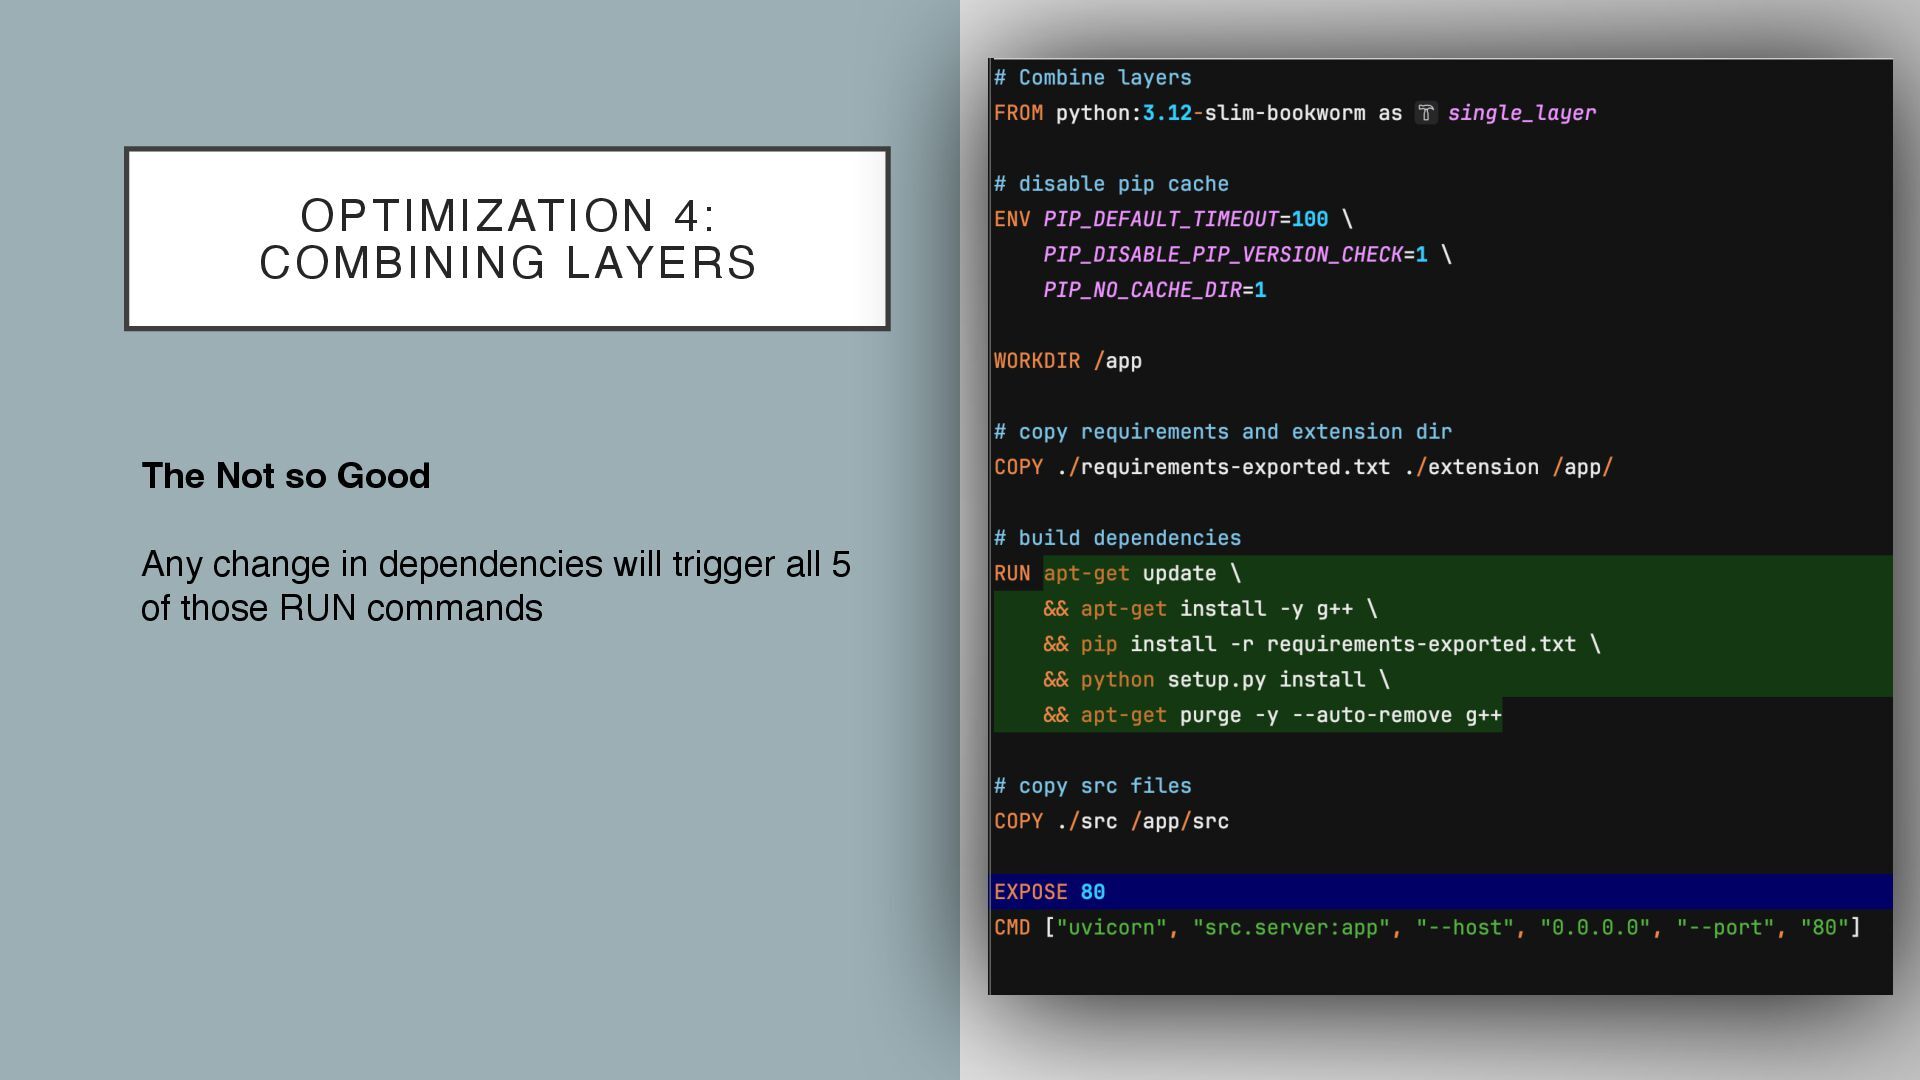Click the CMD keyword on the last line

pyautogui.click(x=1012, y=928)
